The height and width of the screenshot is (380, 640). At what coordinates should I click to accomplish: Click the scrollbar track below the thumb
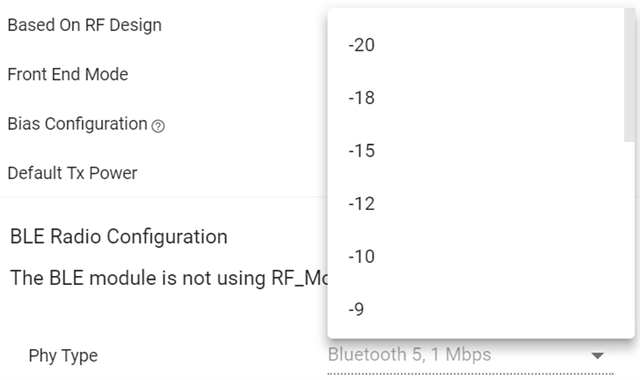pyautogui.click(x=629, y=240)
